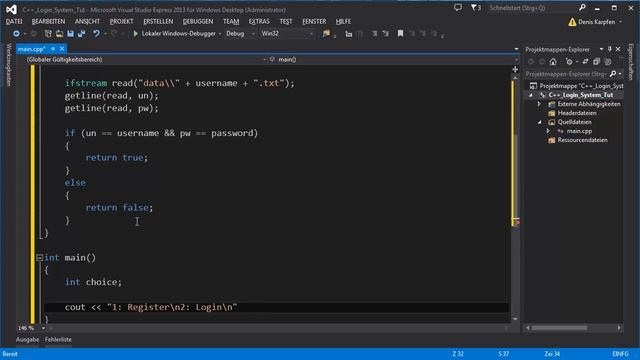This screenshot has height=360, width=640.
Task: Open the Eigenschaften side tab
Action: (631, 62)
